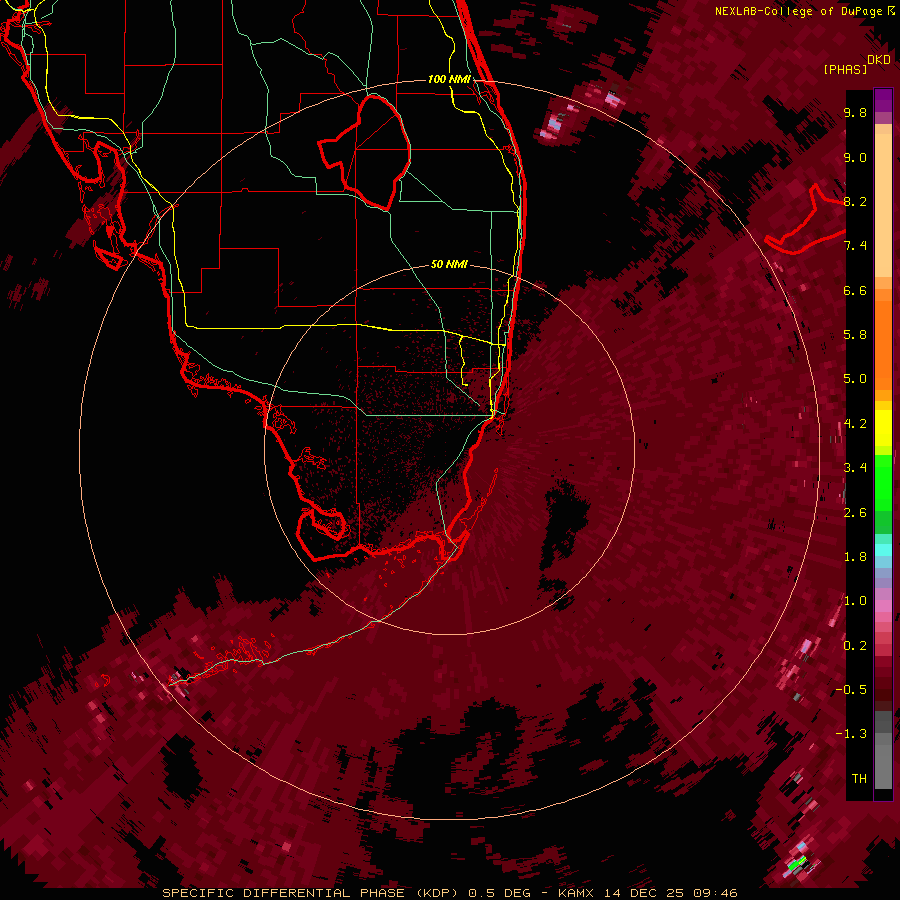Pick the orange band of the color scale
The width and height of the screenshot is (900, 900).
coord(883,344)
